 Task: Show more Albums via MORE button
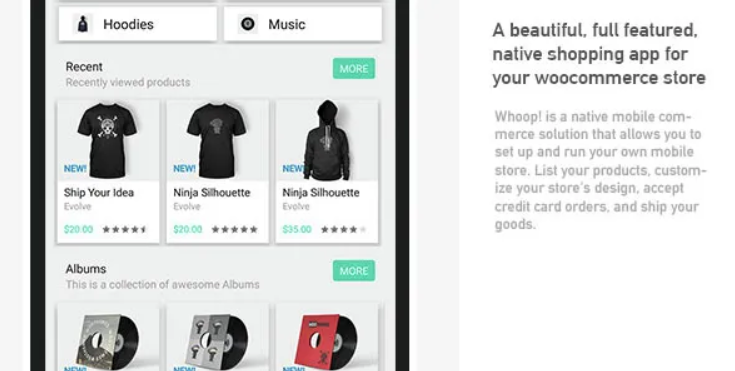(x=354, y=271)
